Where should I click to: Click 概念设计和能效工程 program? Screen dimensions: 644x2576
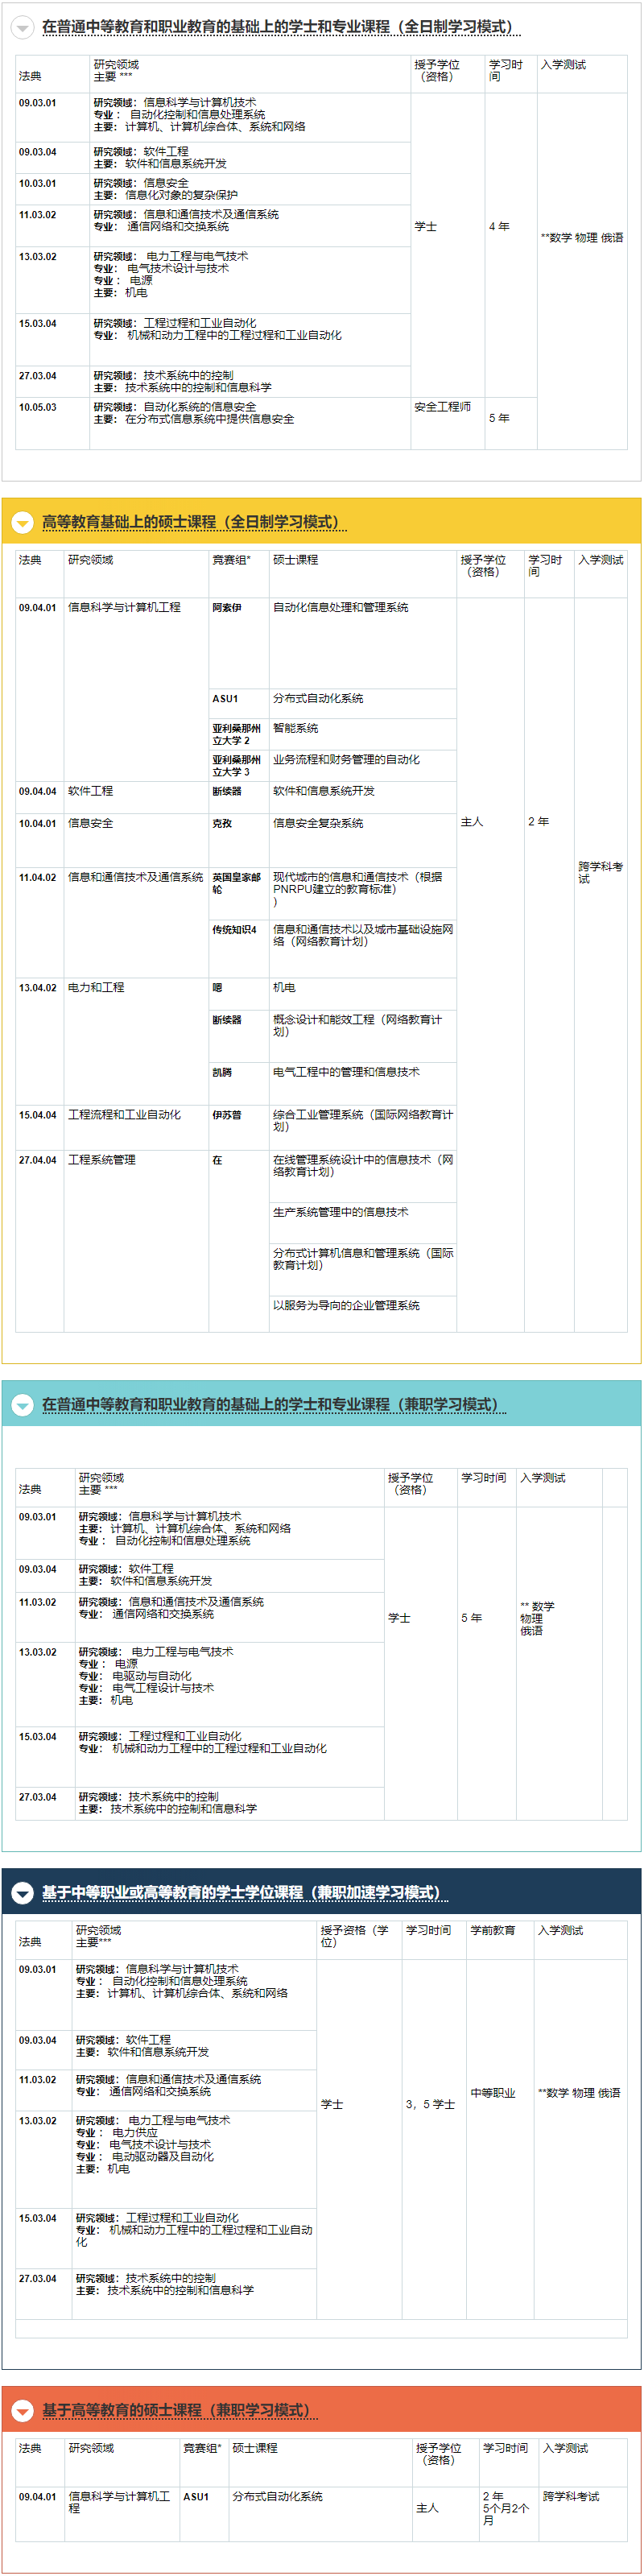coord(358,1025)
